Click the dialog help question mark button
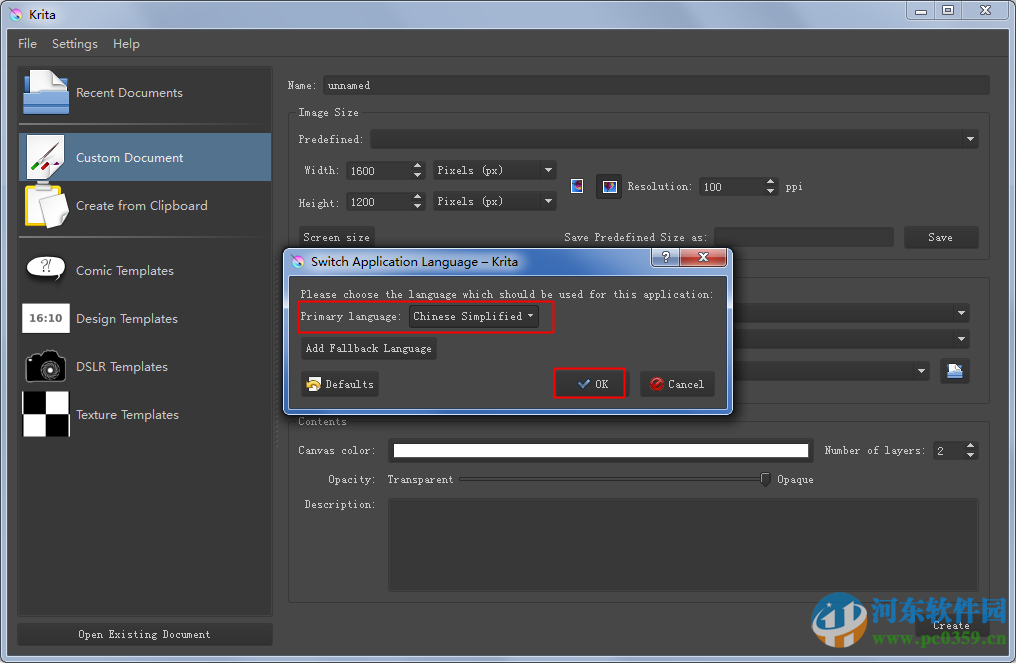1016x663 pixels. pyautogui.click(x=665, y=257)
